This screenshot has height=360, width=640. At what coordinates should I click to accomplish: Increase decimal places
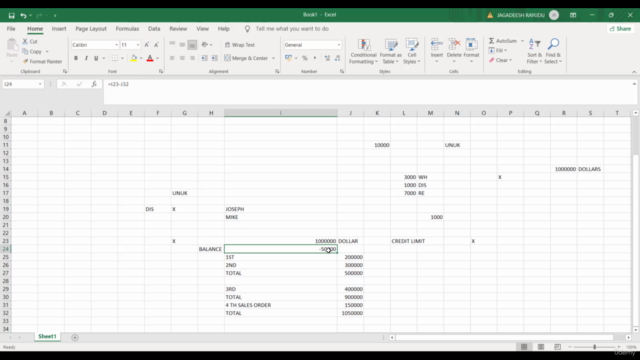327,58
